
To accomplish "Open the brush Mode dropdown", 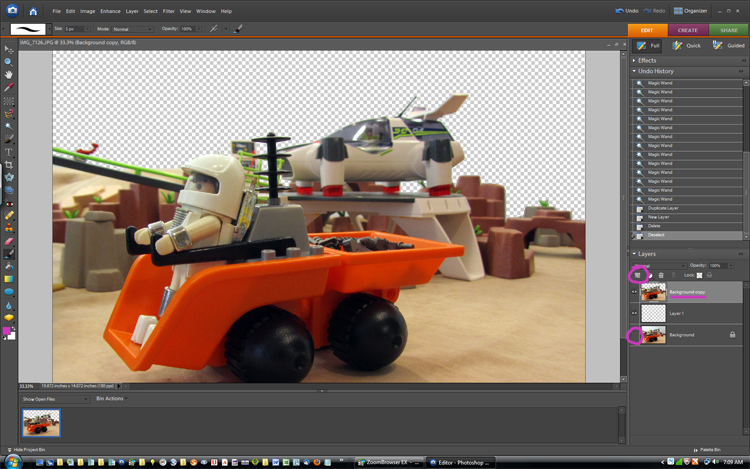I will click(x=131, y=29).
